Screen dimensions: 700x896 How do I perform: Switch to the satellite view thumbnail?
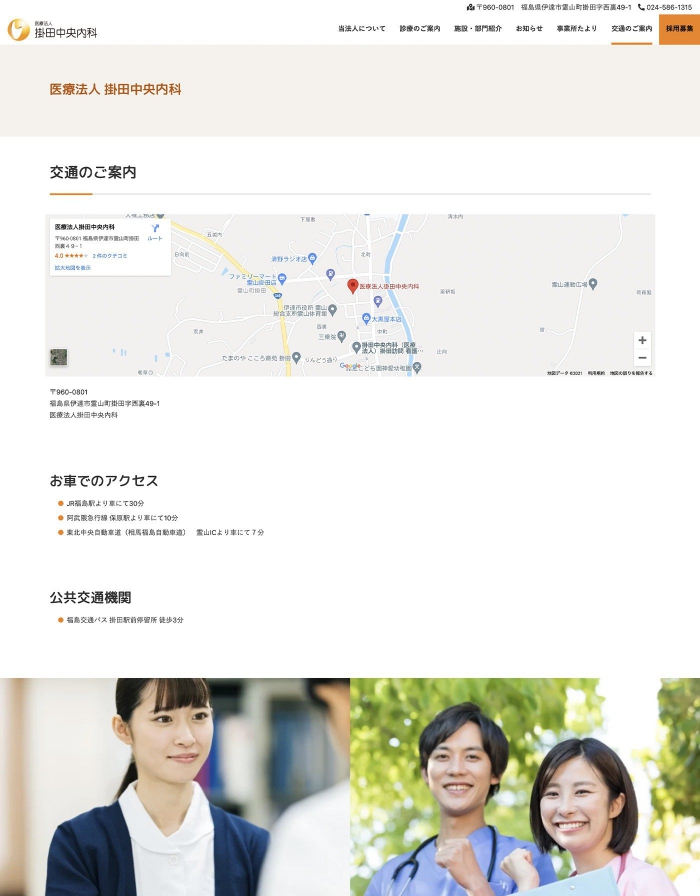(58, 357)
